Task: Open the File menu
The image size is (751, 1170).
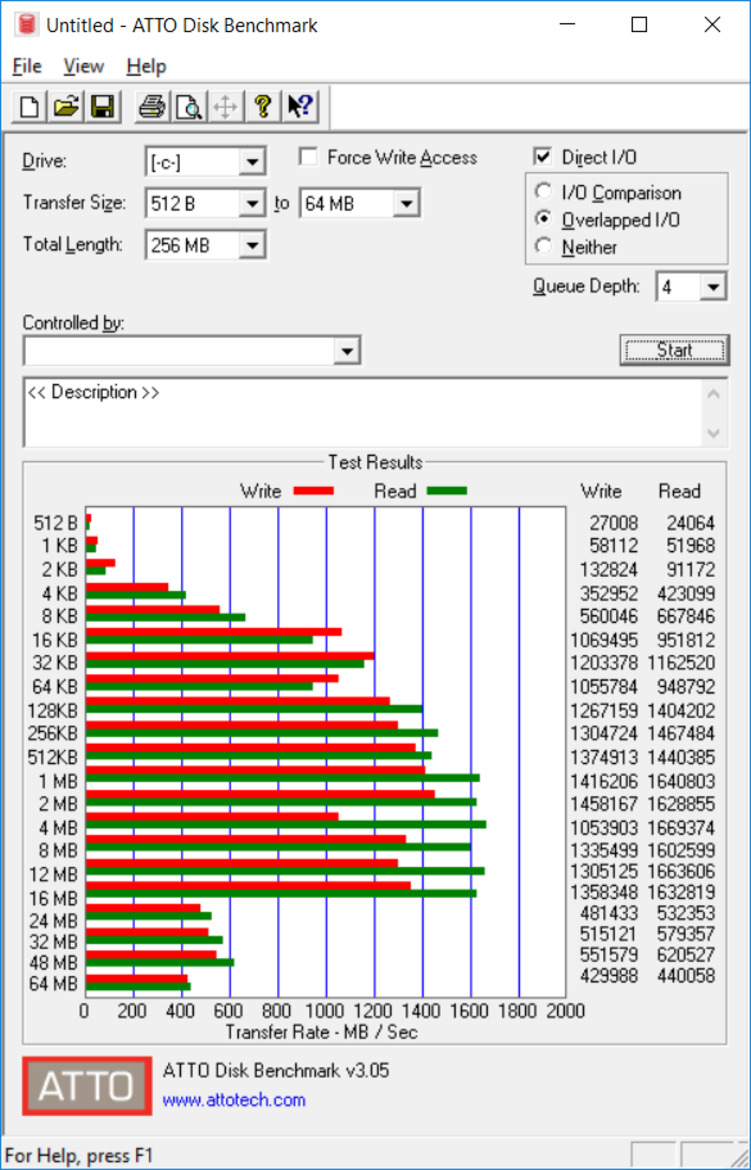Action: (x=27, y=66)
